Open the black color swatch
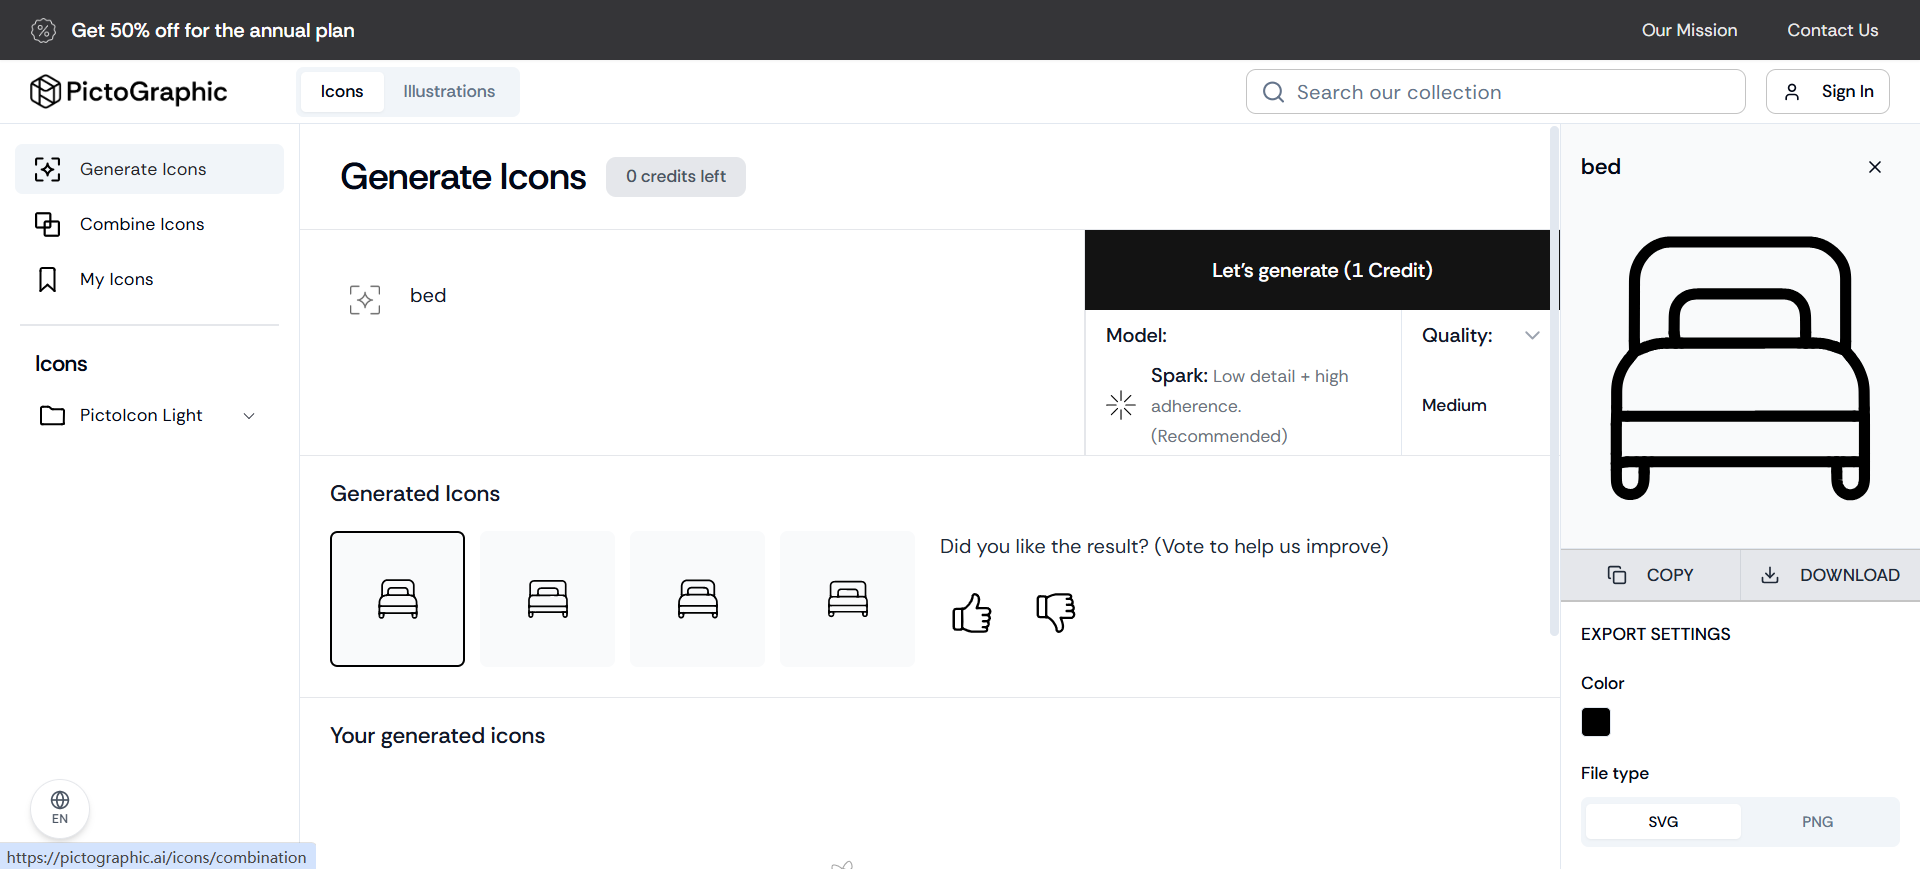1920x869 pixels. tap(1596, 722)
